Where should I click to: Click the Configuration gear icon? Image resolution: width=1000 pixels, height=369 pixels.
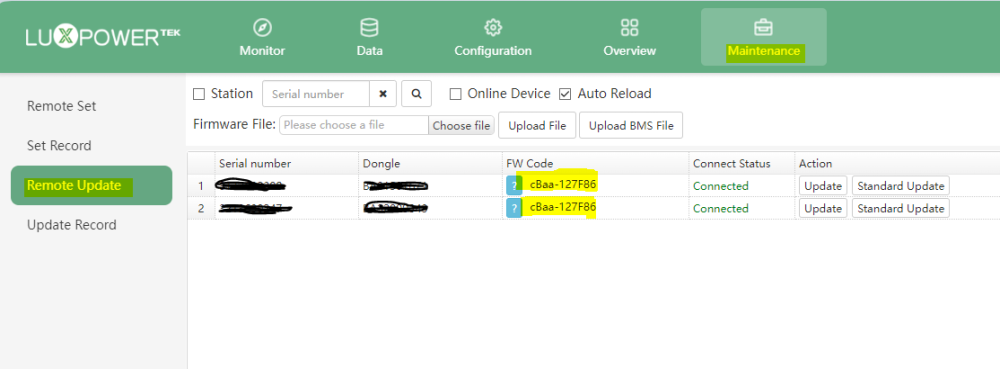click(492, 28)
